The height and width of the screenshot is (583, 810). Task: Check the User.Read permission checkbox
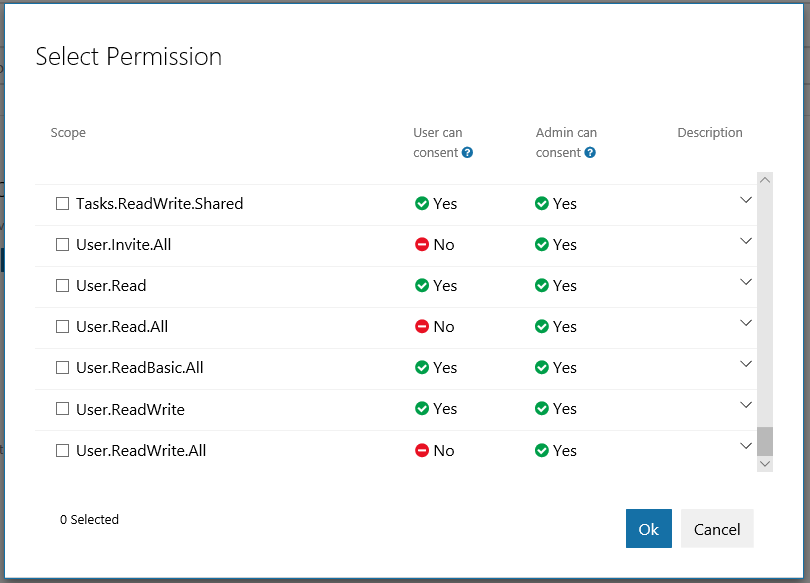coord(63,286)
